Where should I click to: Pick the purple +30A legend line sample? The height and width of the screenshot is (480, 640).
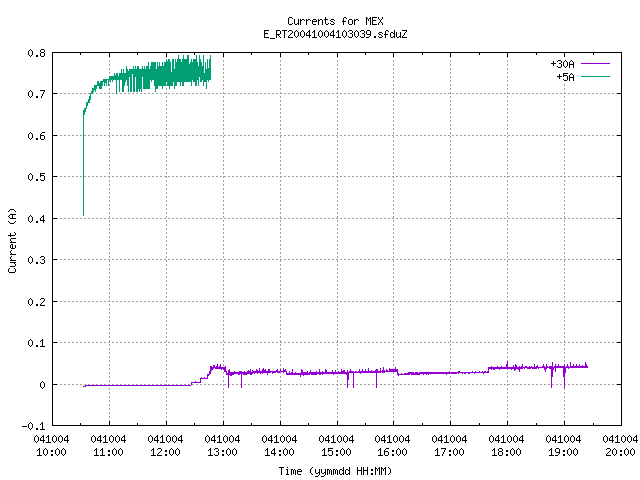coord(595,64)
